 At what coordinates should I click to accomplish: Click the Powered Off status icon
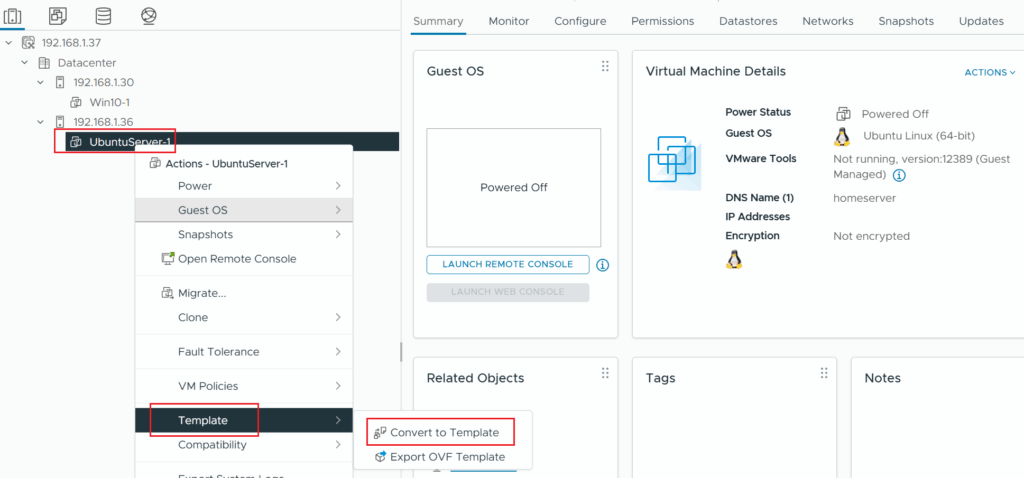[x=843, y=114]
